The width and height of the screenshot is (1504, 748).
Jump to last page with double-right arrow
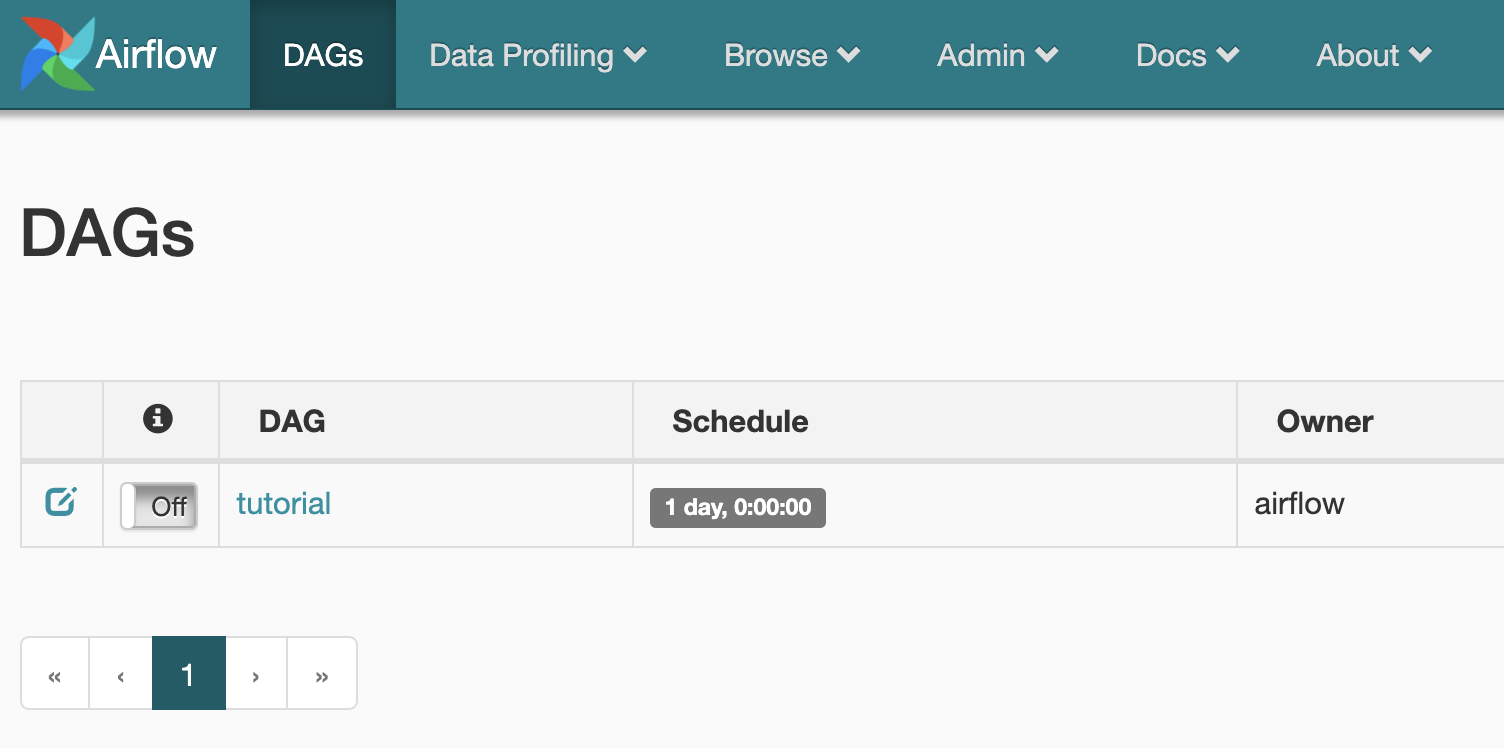[322, 676]
